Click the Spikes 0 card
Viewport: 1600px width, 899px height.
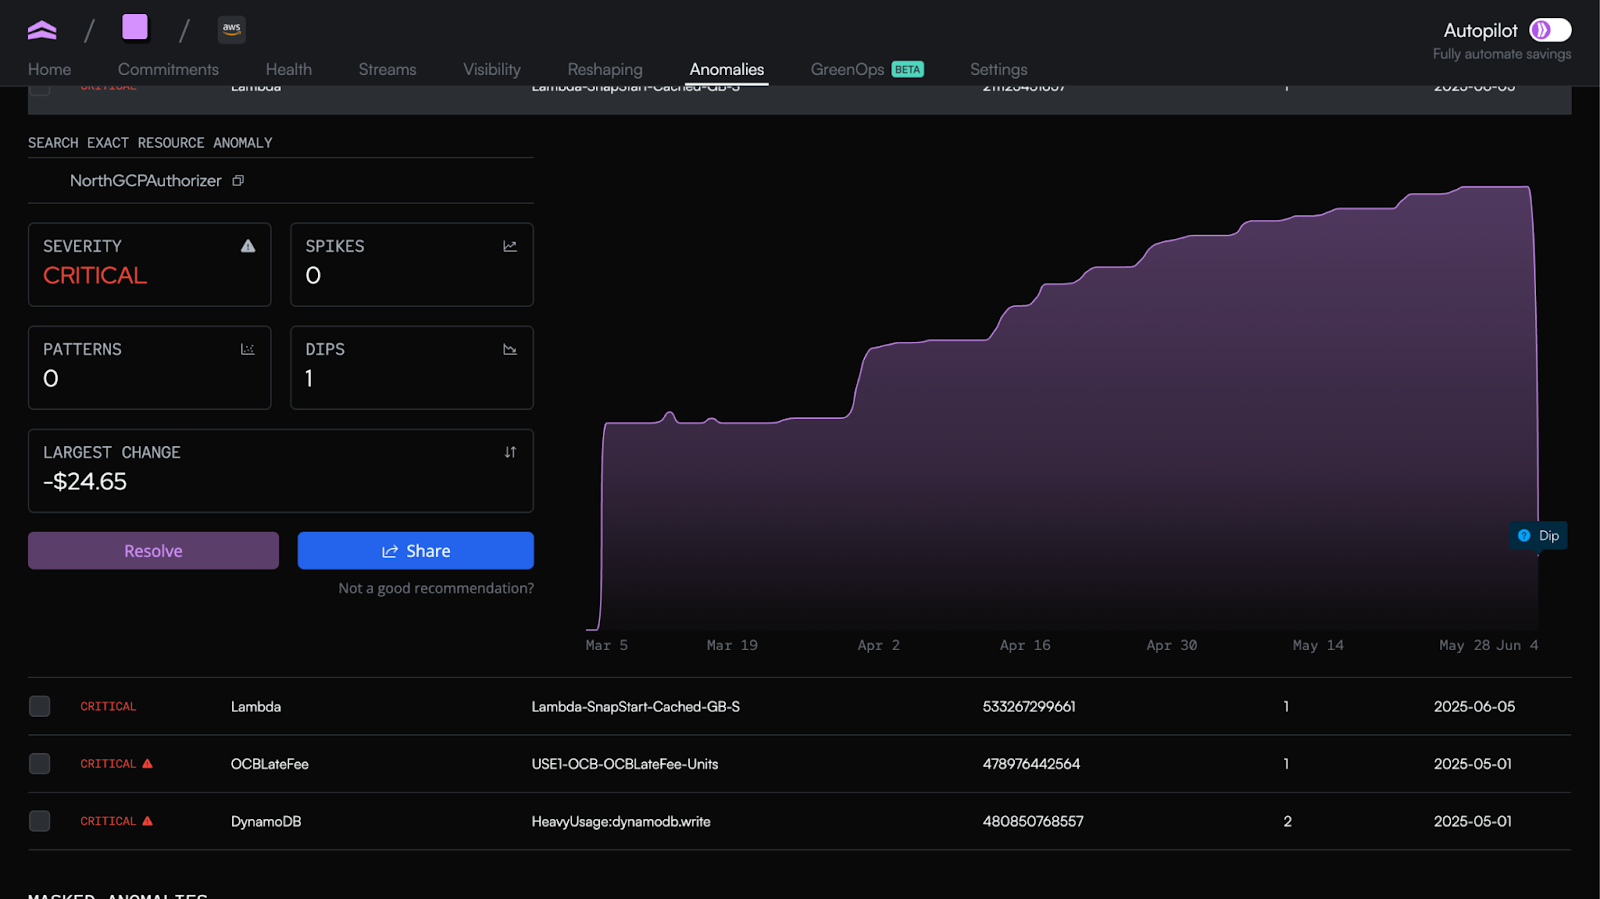pos(412,264)
